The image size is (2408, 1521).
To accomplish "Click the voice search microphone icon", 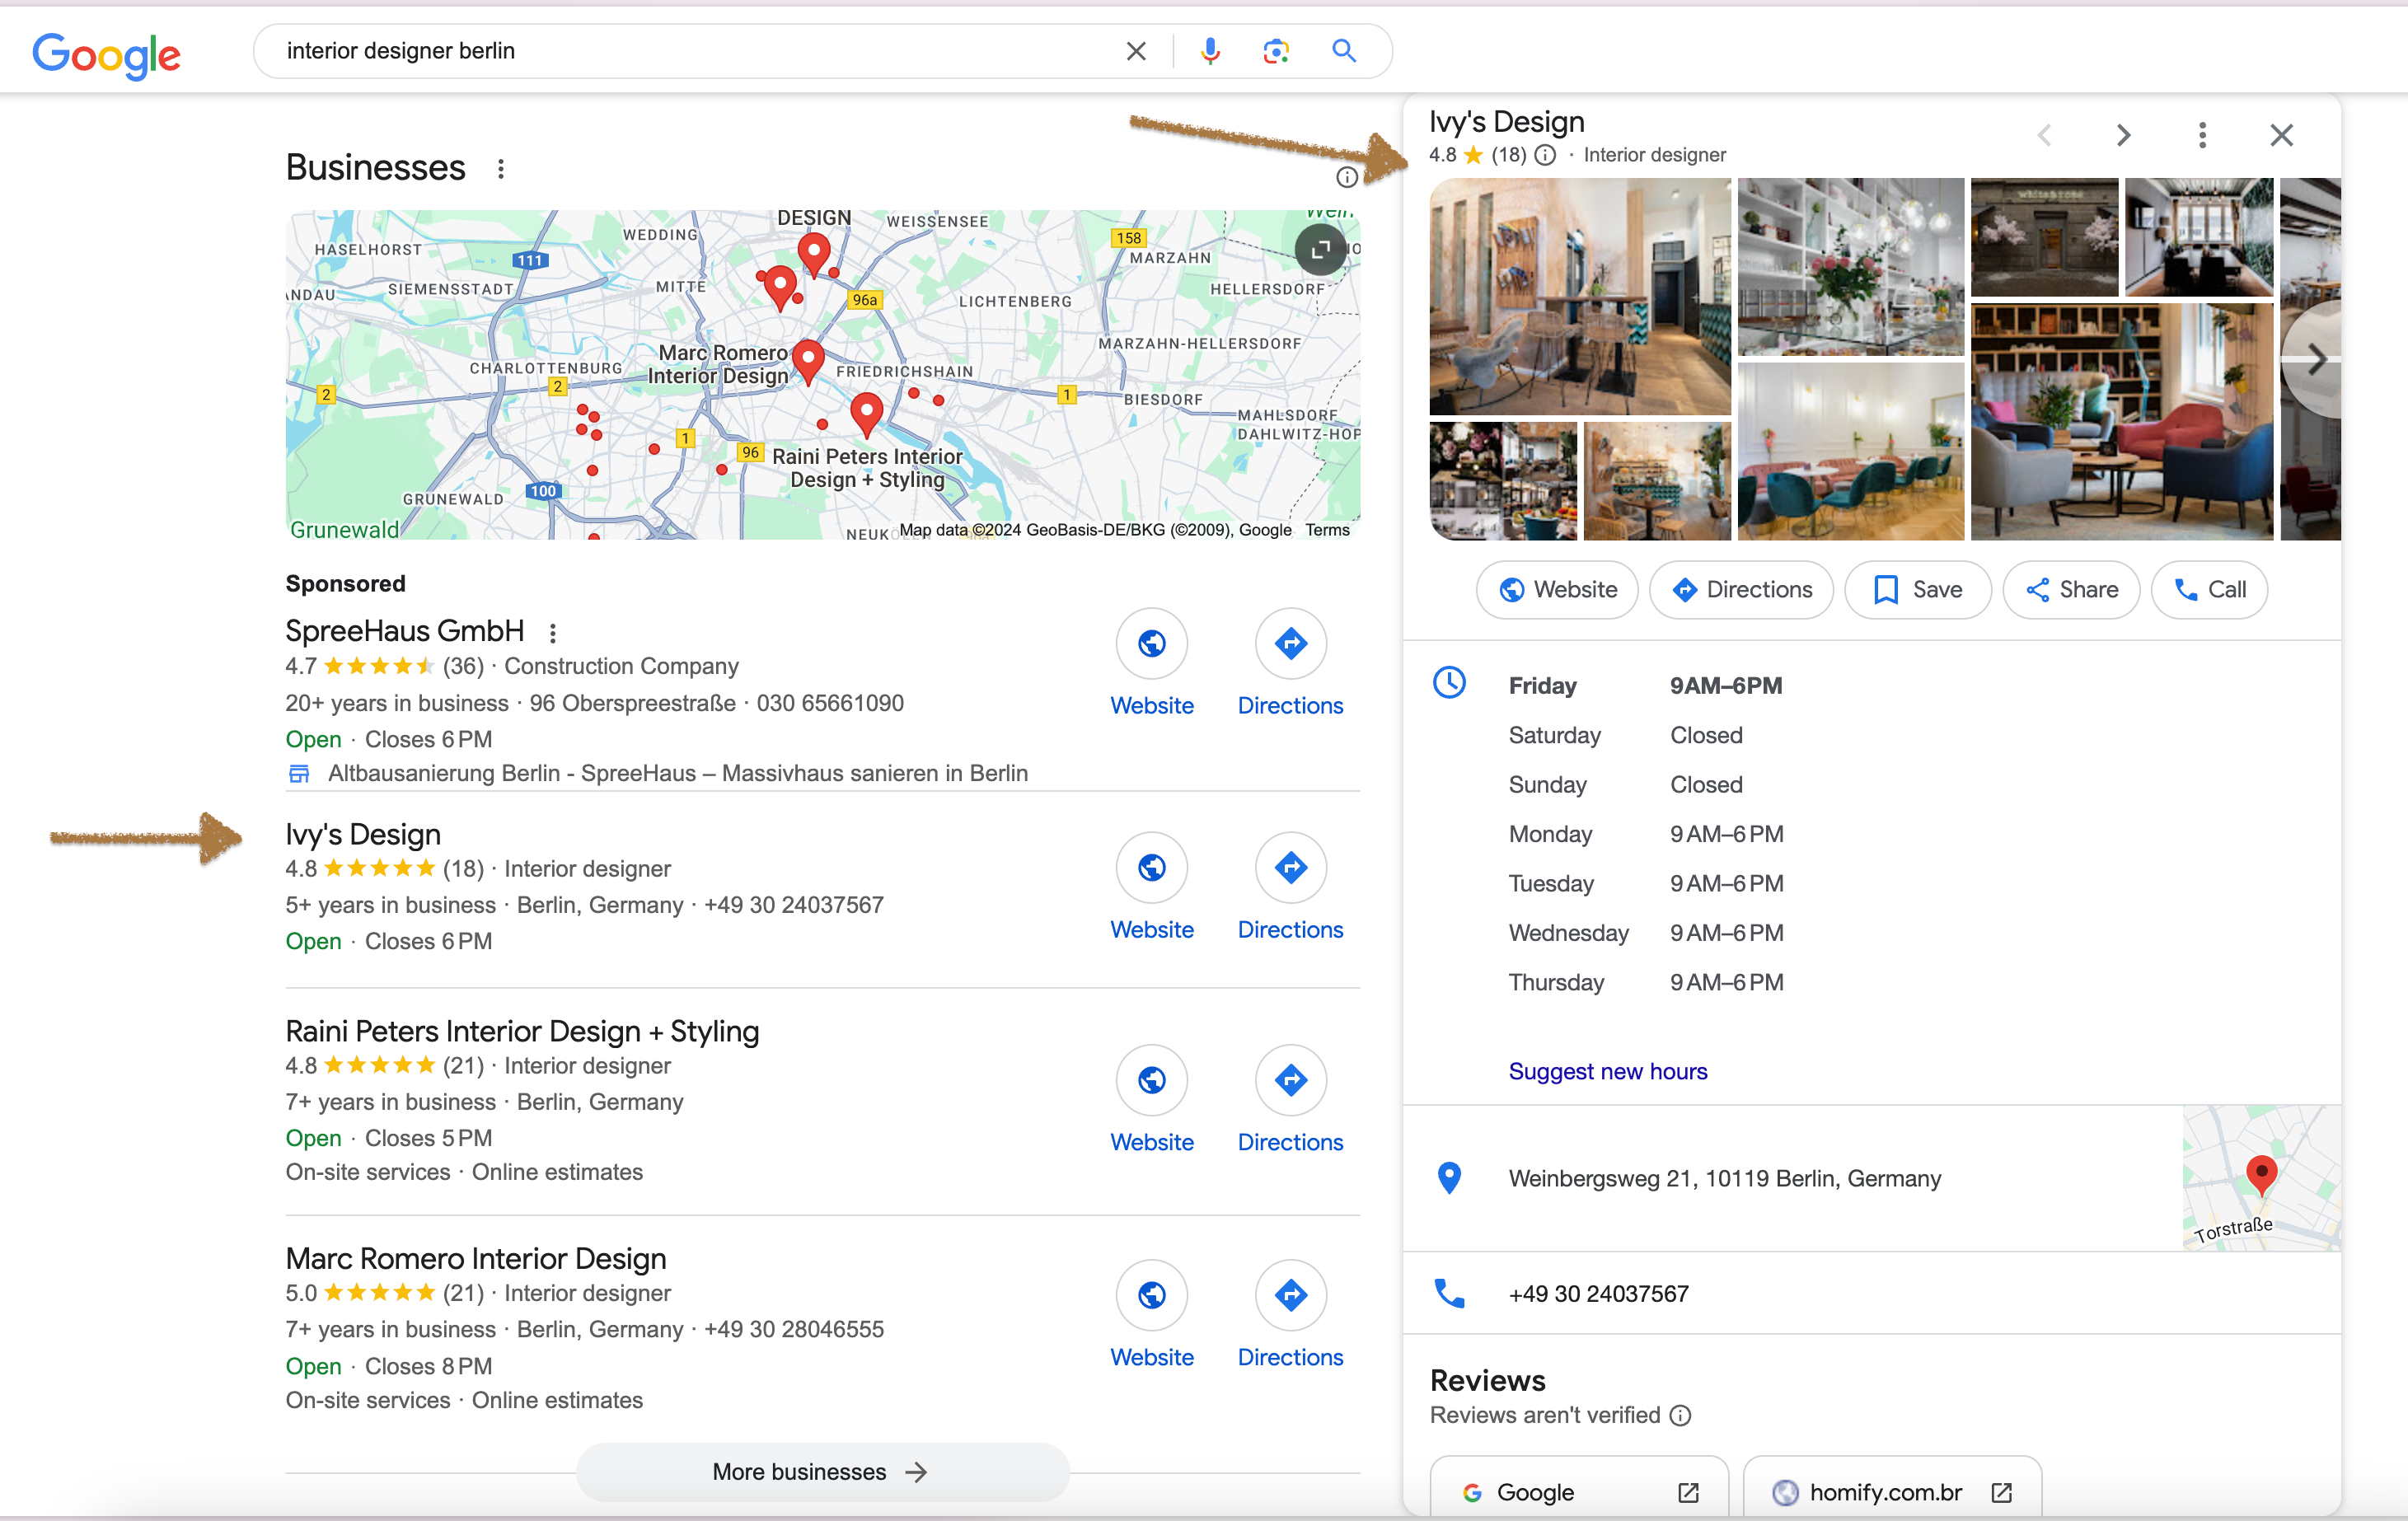I will tap(1210, 51).
